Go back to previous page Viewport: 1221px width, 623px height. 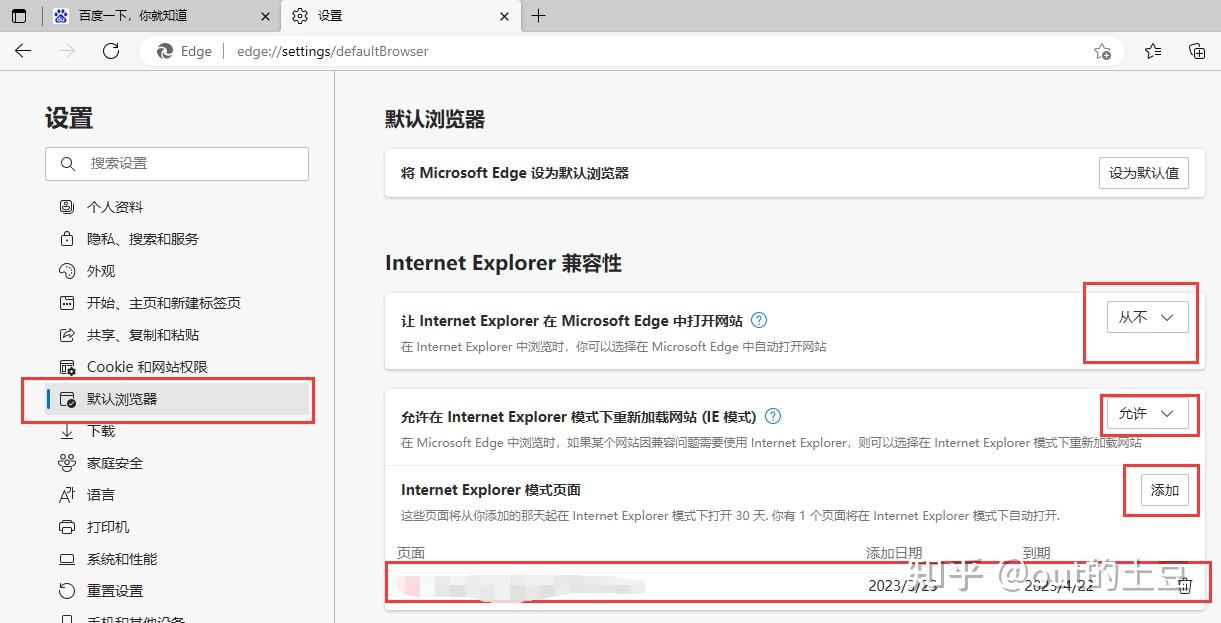23,51
